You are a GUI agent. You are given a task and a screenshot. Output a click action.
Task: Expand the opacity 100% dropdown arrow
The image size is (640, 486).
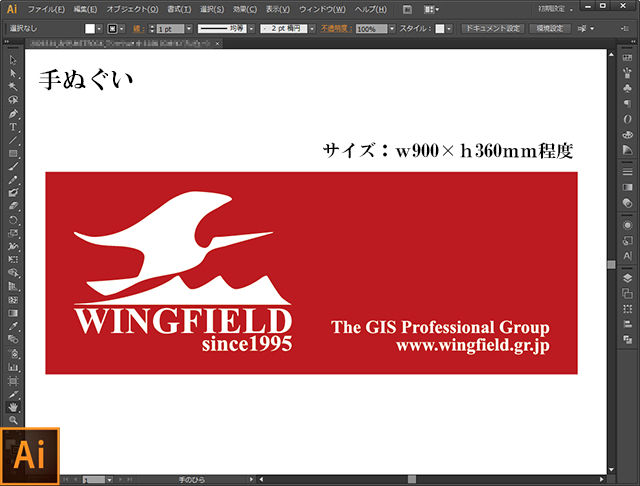click(x=392, y=29)
